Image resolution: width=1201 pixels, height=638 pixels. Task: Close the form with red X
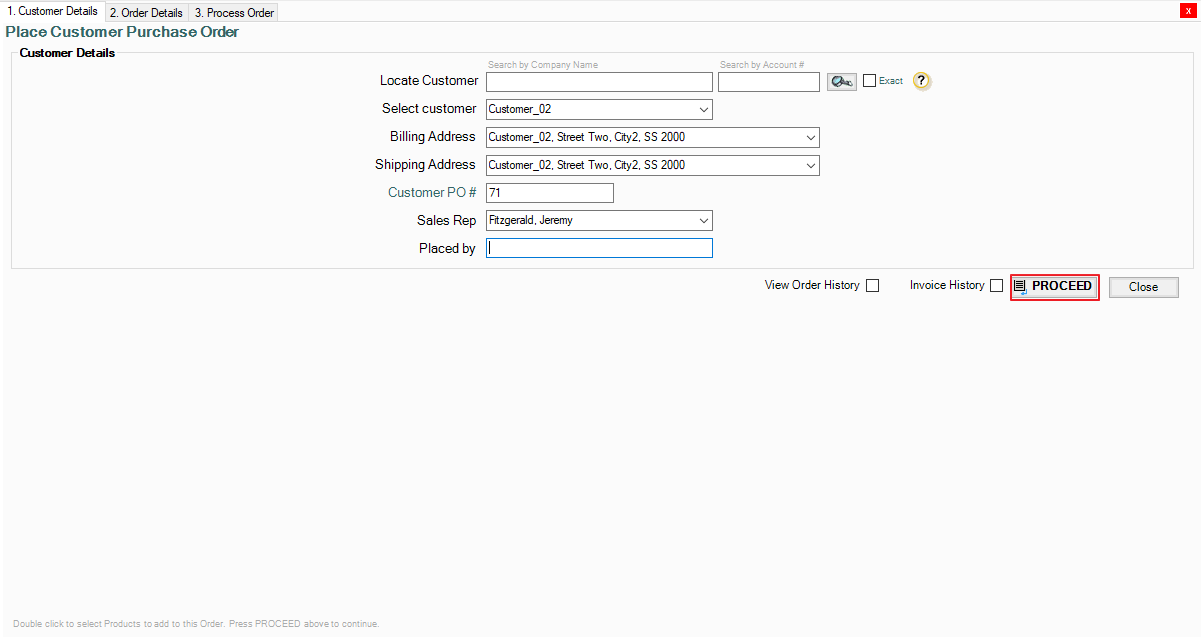click(x=1188, y=10)
